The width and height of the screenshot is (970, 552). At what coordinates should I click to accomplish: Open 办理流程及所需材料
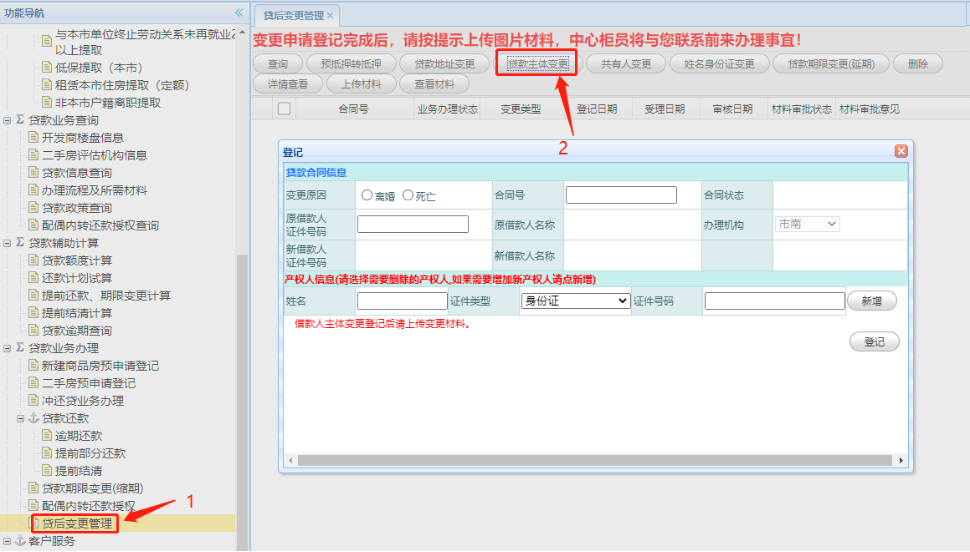click(x=94, y=190)
